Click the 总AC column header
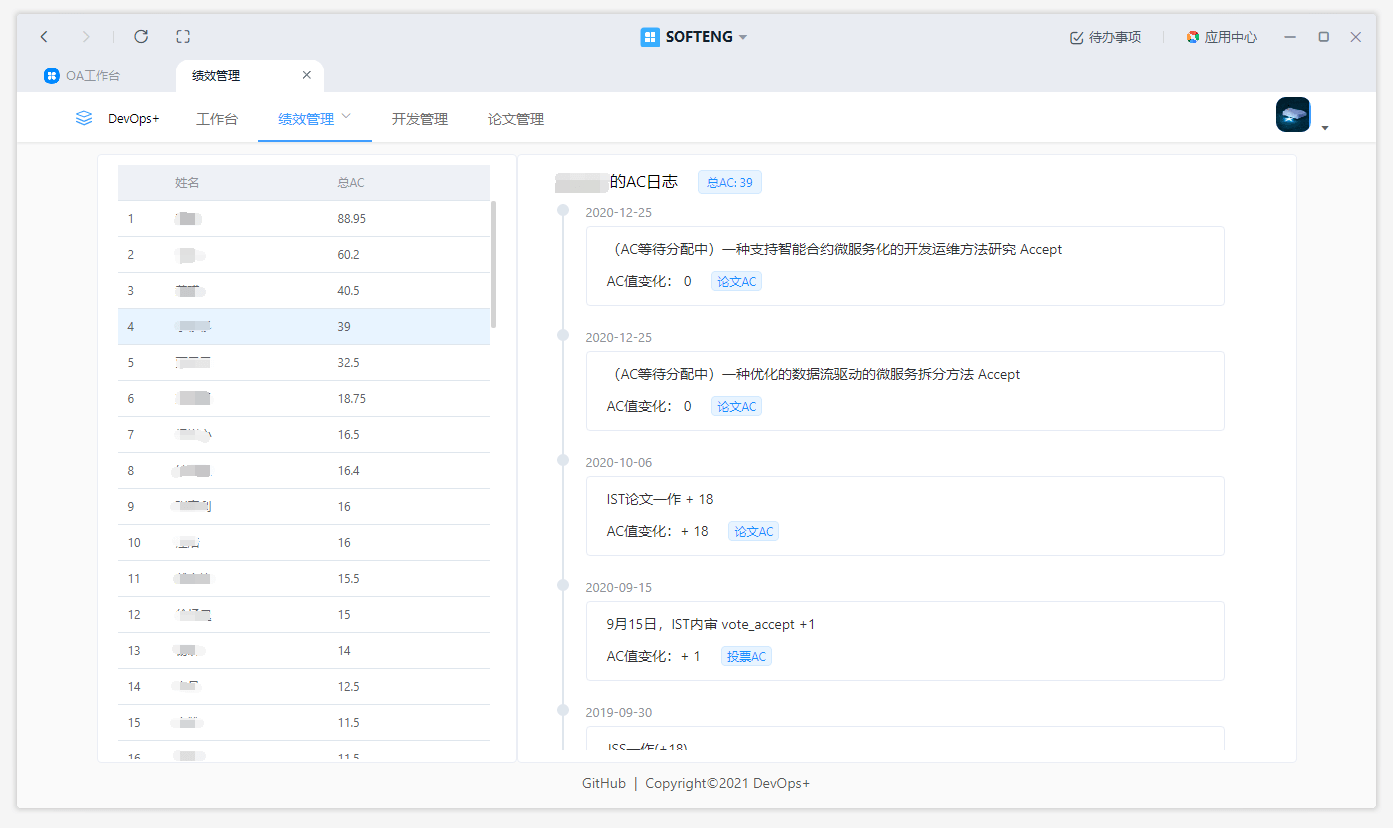This screenshot has width=1393, height=828. pyautogui.click(x=351, y=183)
